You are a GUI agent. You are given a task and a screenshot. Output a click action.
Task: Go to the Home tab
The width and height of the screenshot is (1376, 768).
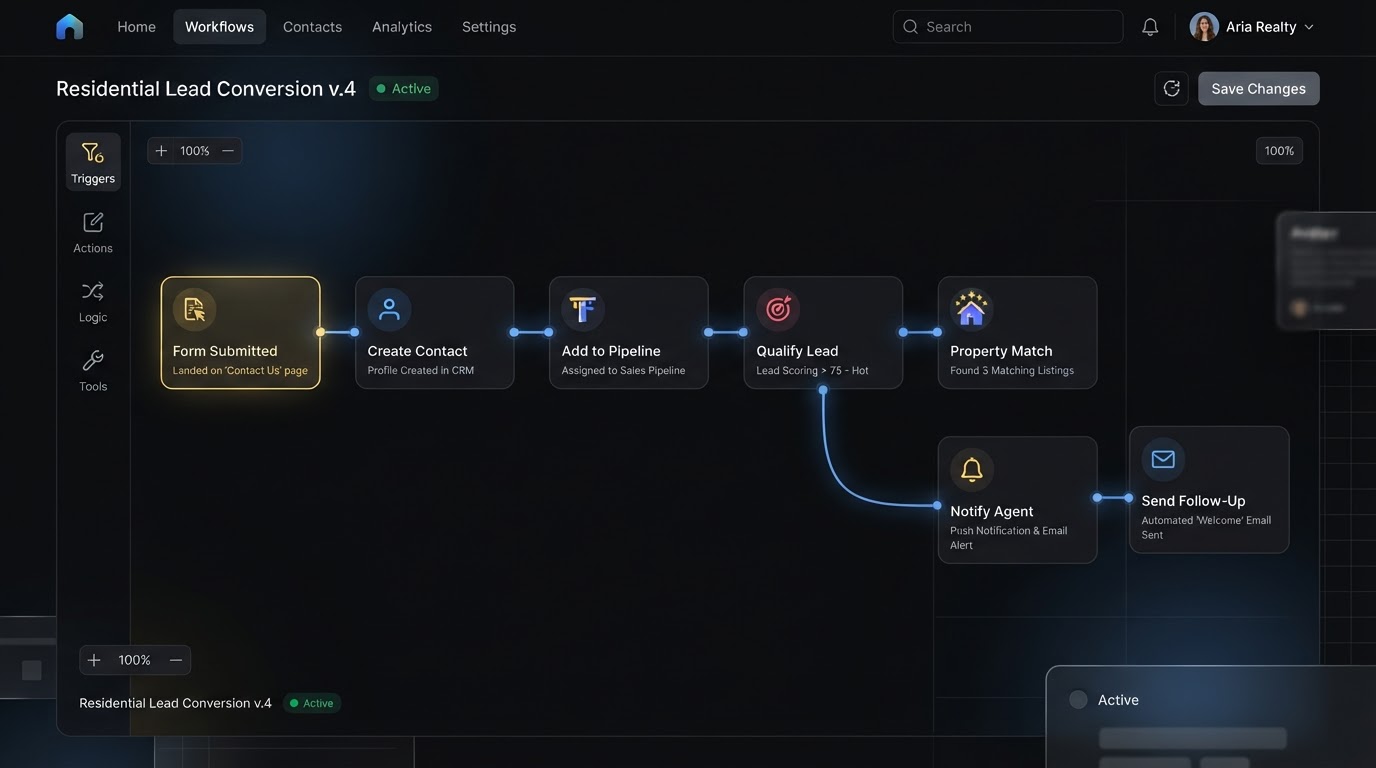point(136,27)
